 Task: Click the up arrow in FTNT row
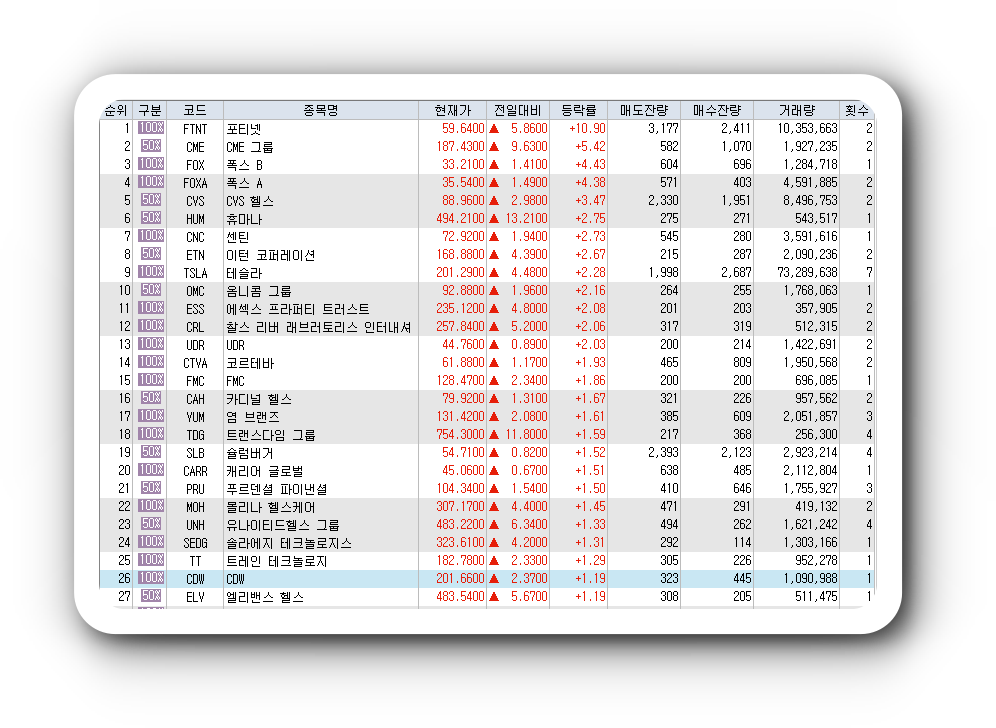pyautogui.click(x=494, y=128)
